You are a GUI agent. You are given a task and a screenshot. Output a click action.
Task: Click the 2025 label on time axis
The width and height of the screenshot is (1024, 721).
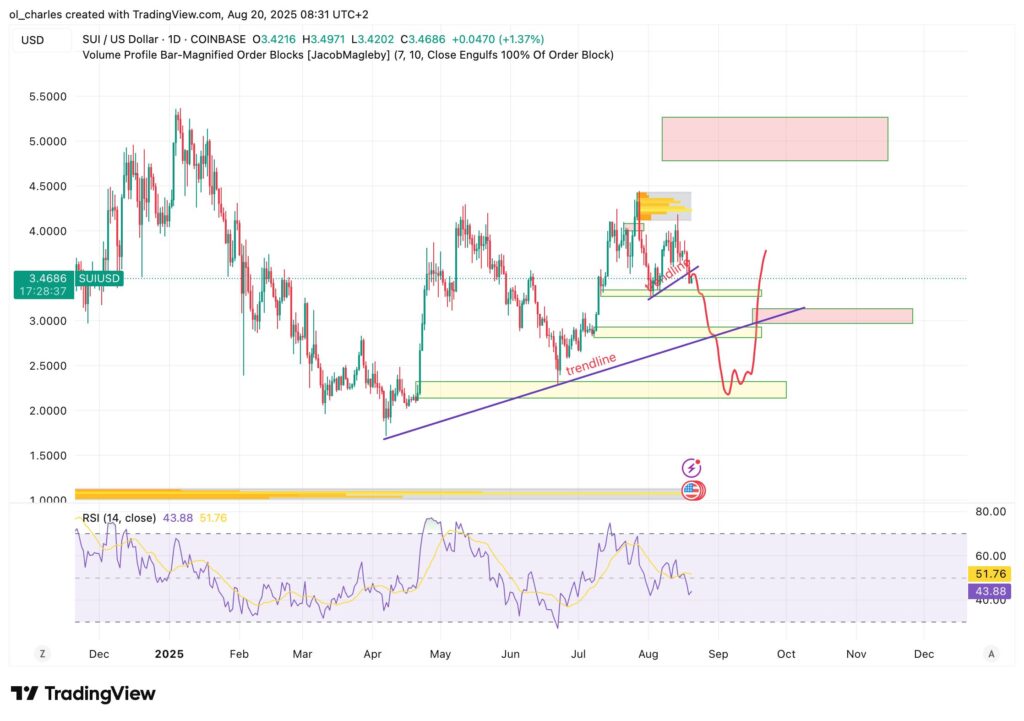168,653
